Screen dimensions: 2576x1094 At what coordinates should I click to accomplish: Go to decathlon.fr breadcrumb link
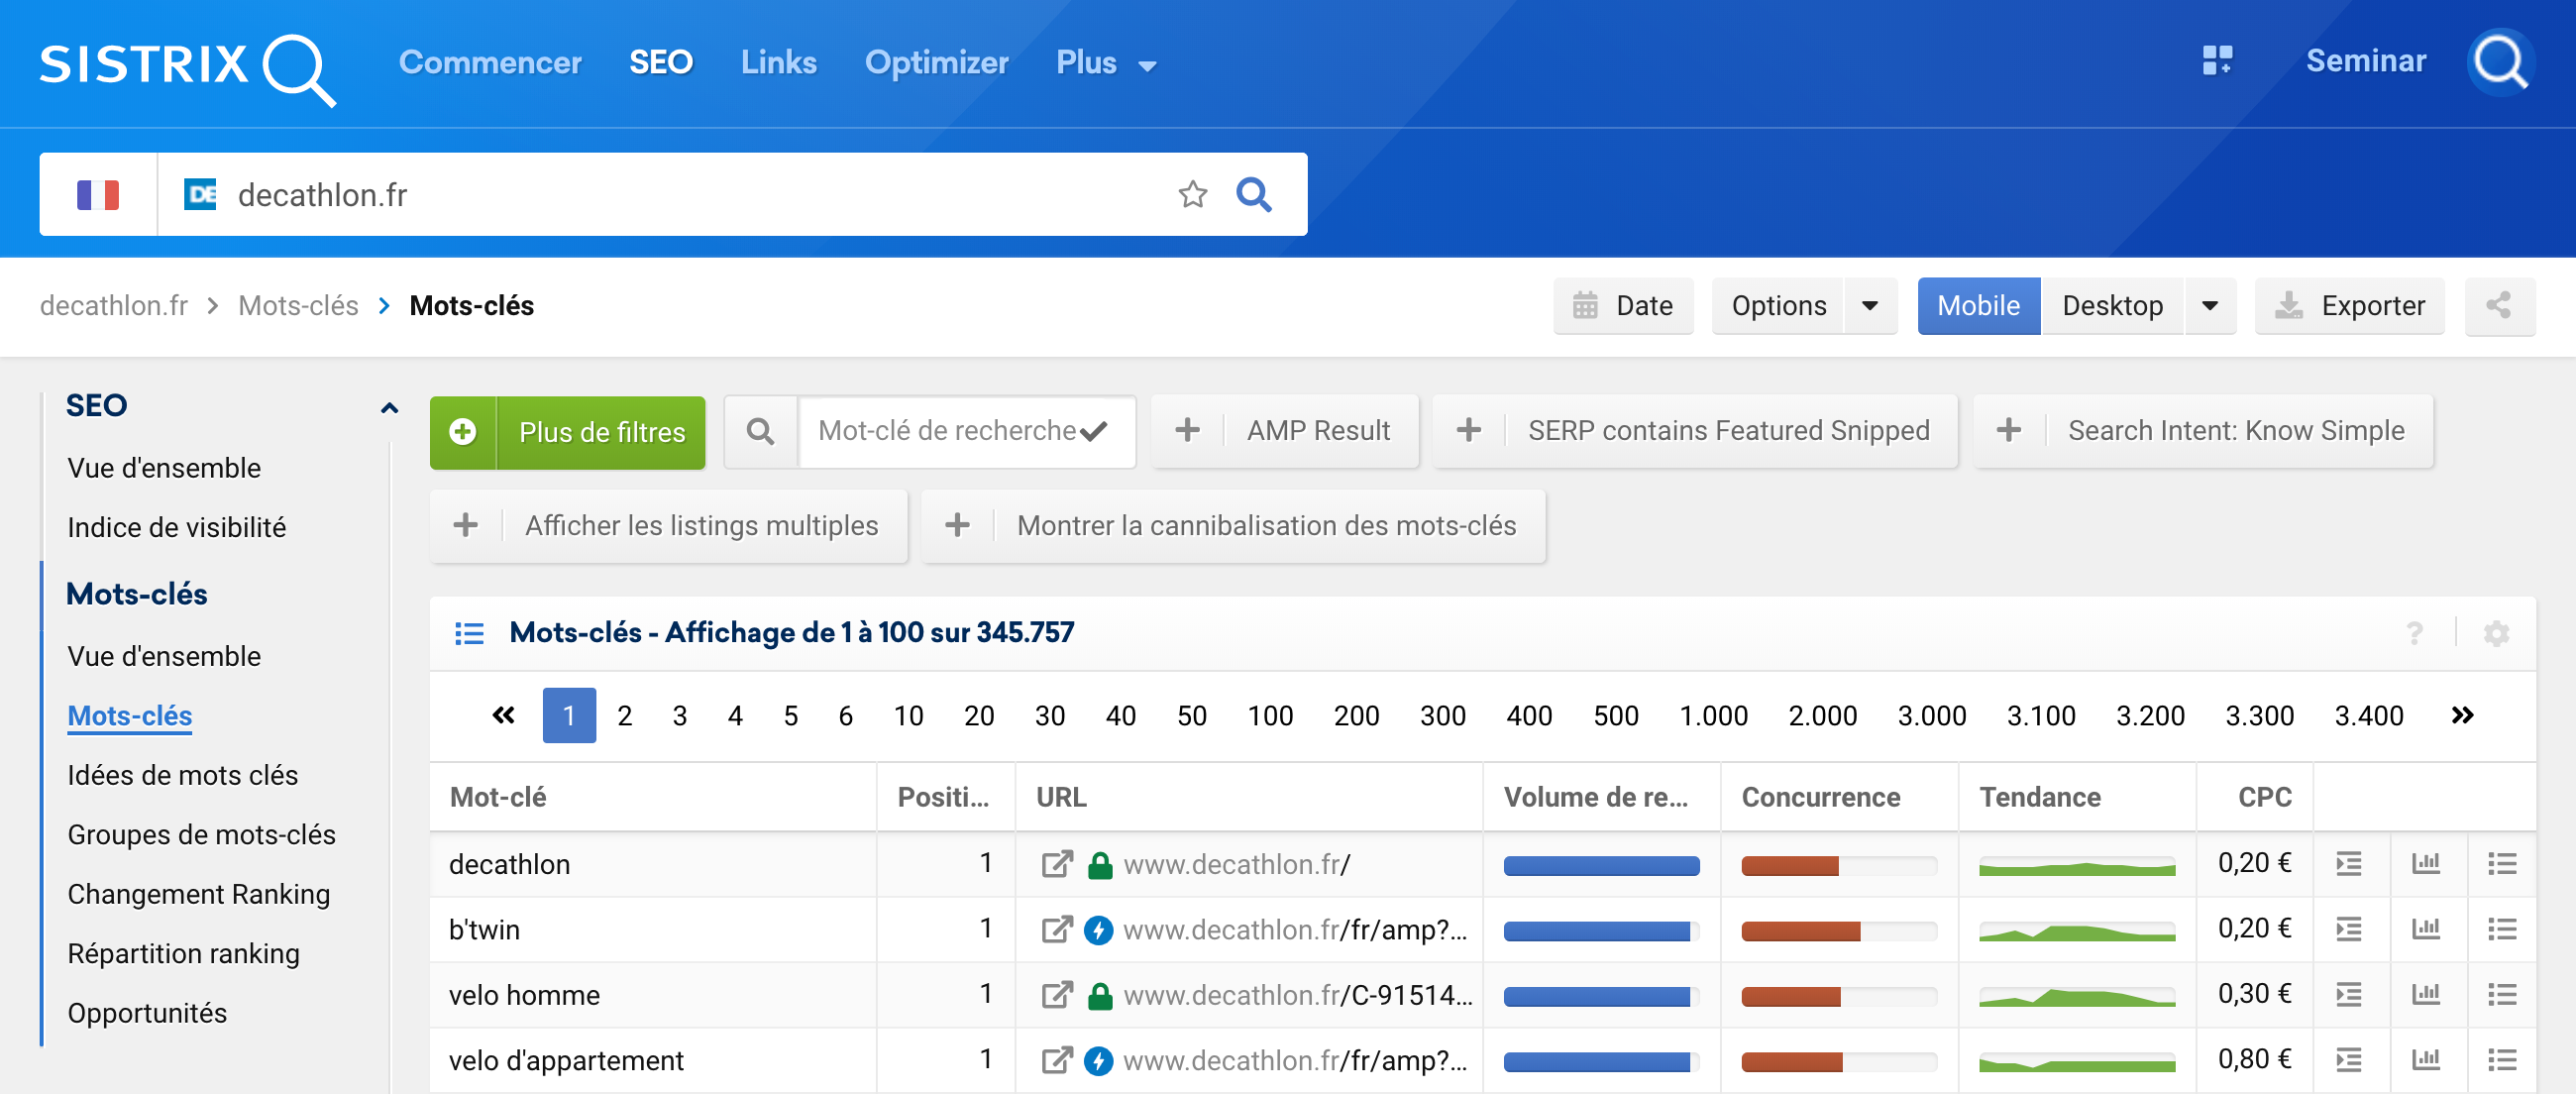[114, 306]
